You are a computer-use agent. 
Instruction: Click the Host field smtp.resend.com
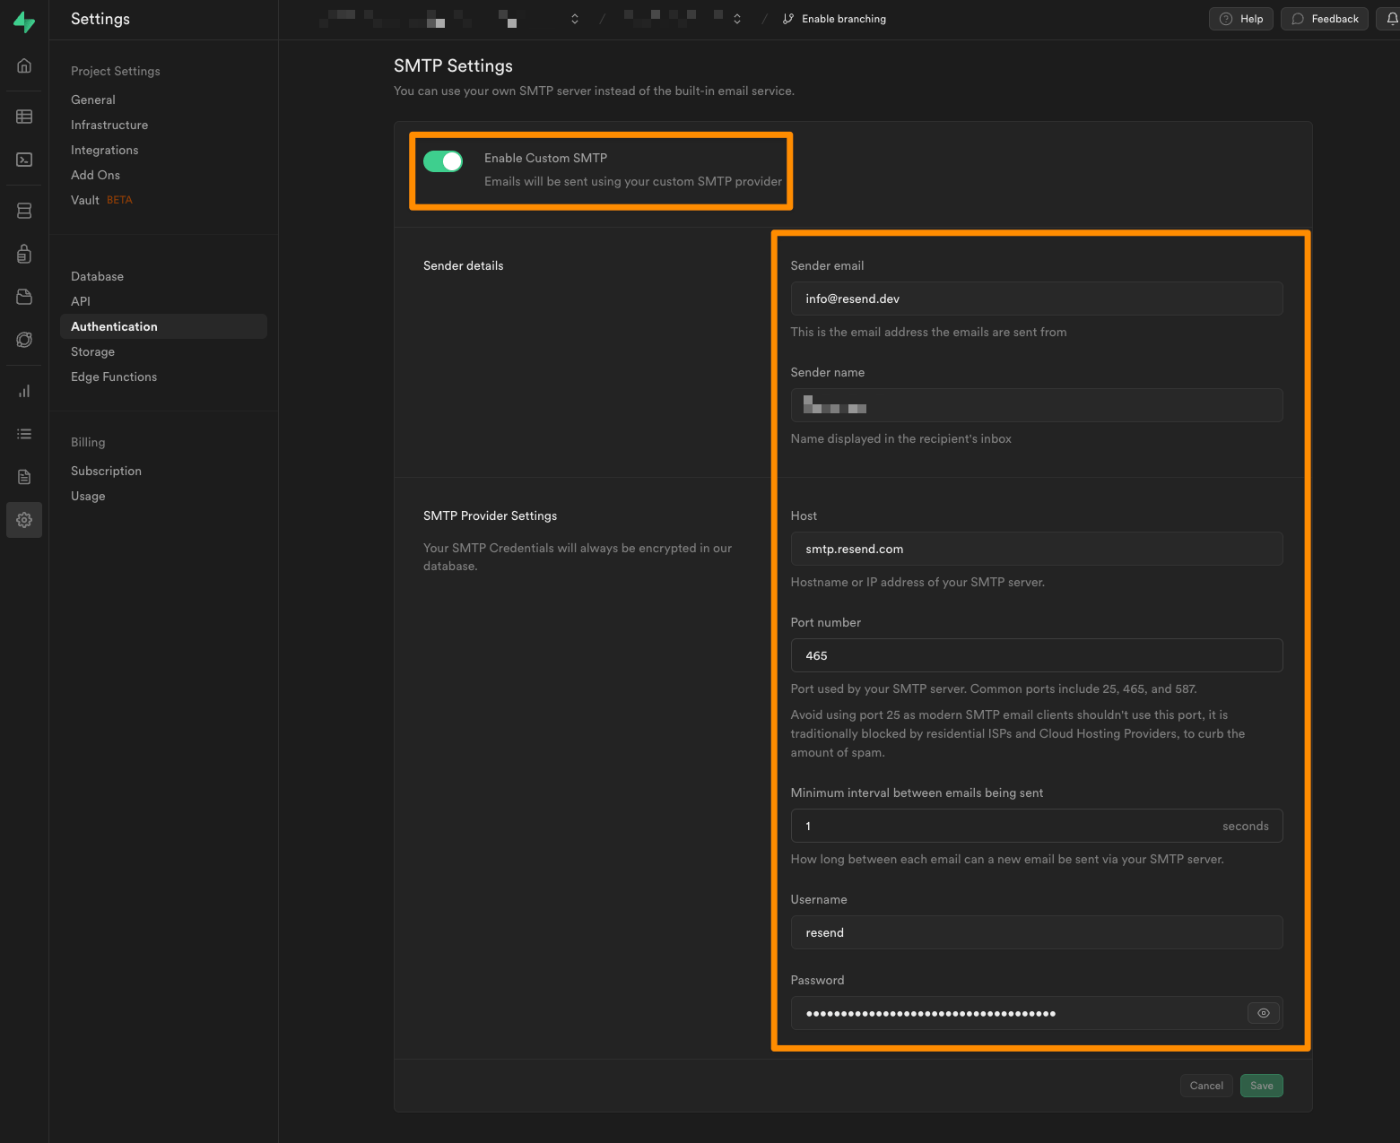pos(1036,549)
